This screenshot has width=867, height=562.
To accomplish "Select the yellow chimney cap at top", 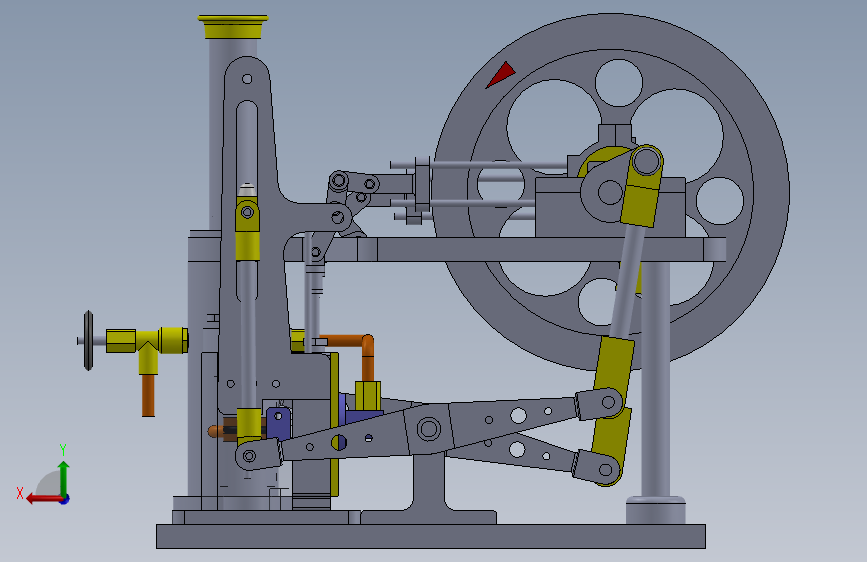I will tap(233, 27).
